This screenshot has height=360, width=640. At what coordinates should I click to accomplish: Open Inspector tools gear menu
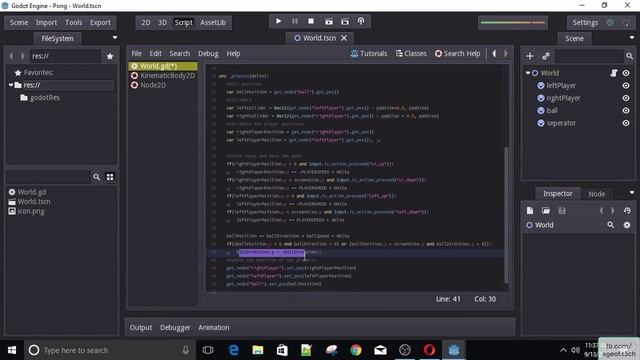[627, 225]
